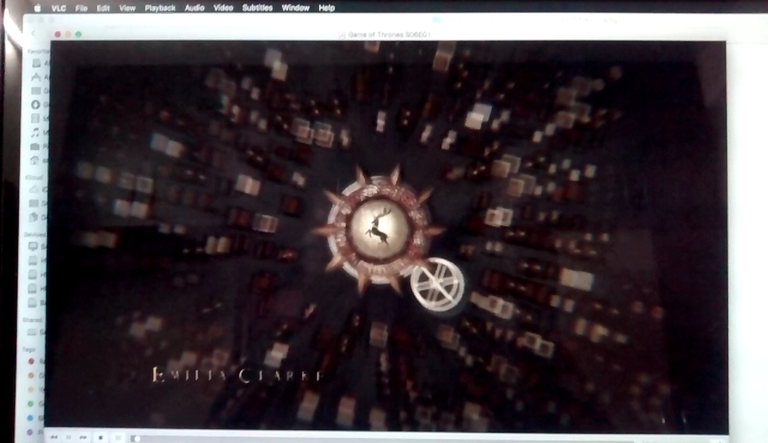Stop the video playback
This screenshot has width=768, height=443.
click(100, 437)
